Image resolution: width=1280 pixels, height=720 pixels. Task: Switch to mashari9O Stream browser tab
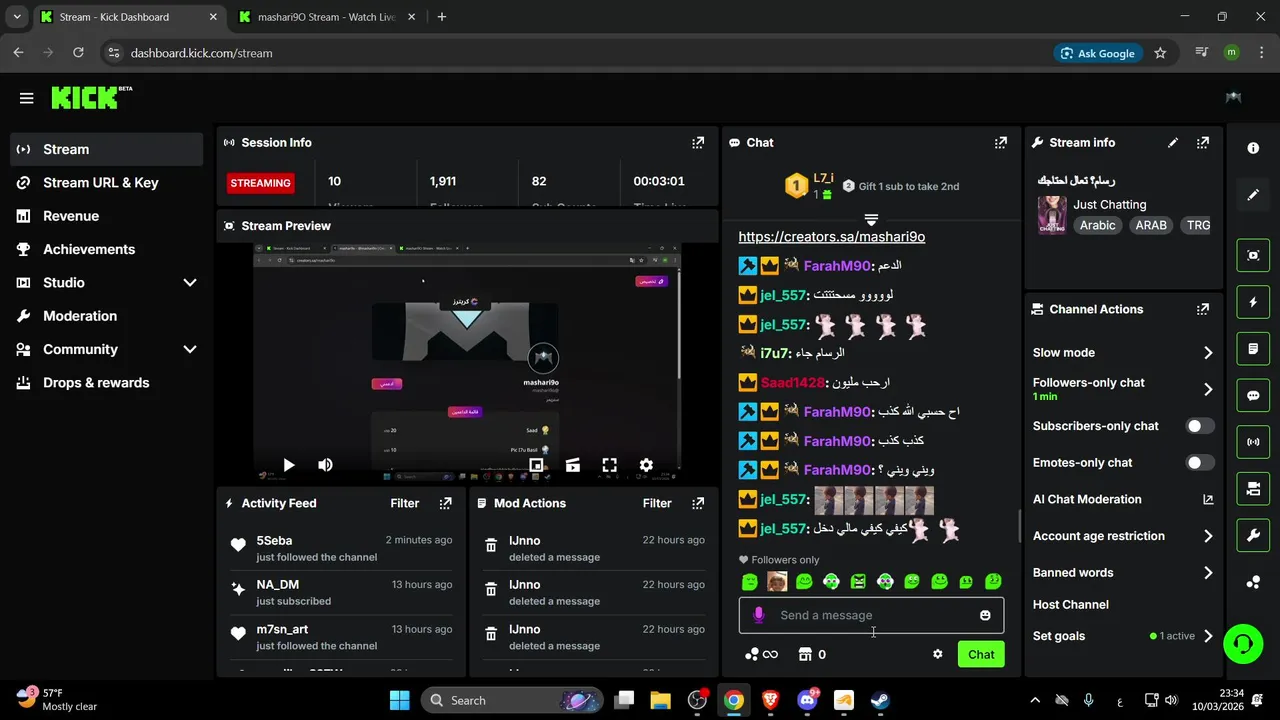tap(326, 17)
